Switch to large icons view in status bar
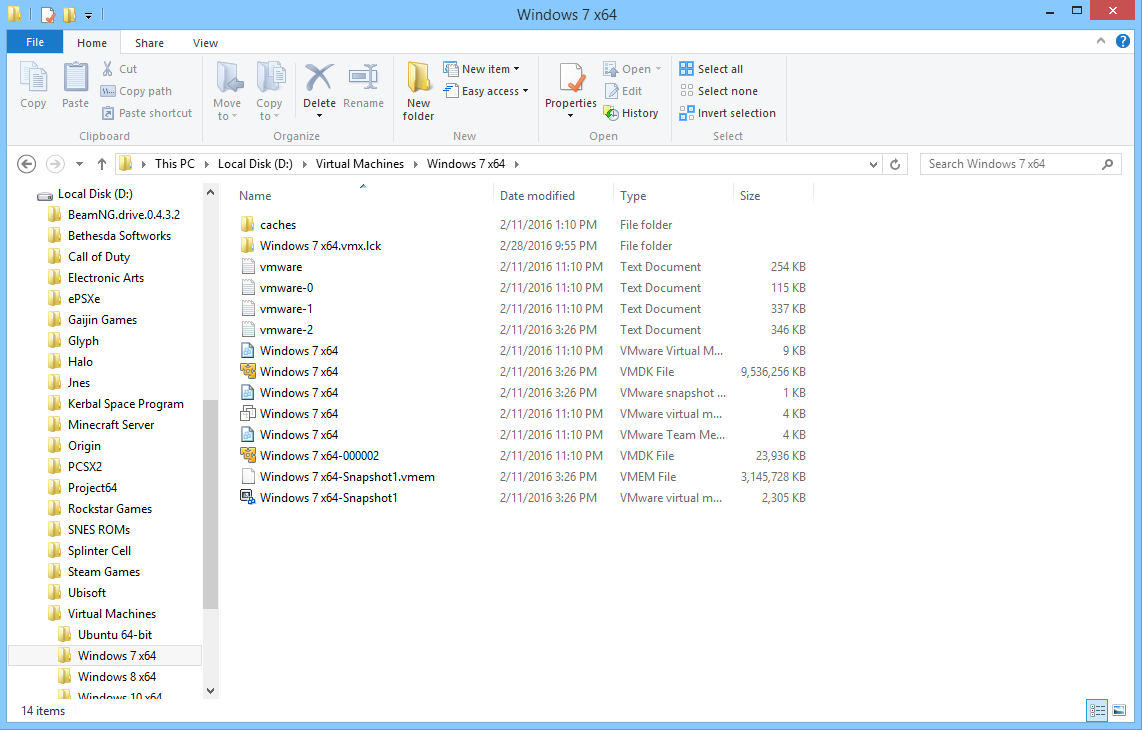This screenshot has width=1142, height=730. (1119, 710)
